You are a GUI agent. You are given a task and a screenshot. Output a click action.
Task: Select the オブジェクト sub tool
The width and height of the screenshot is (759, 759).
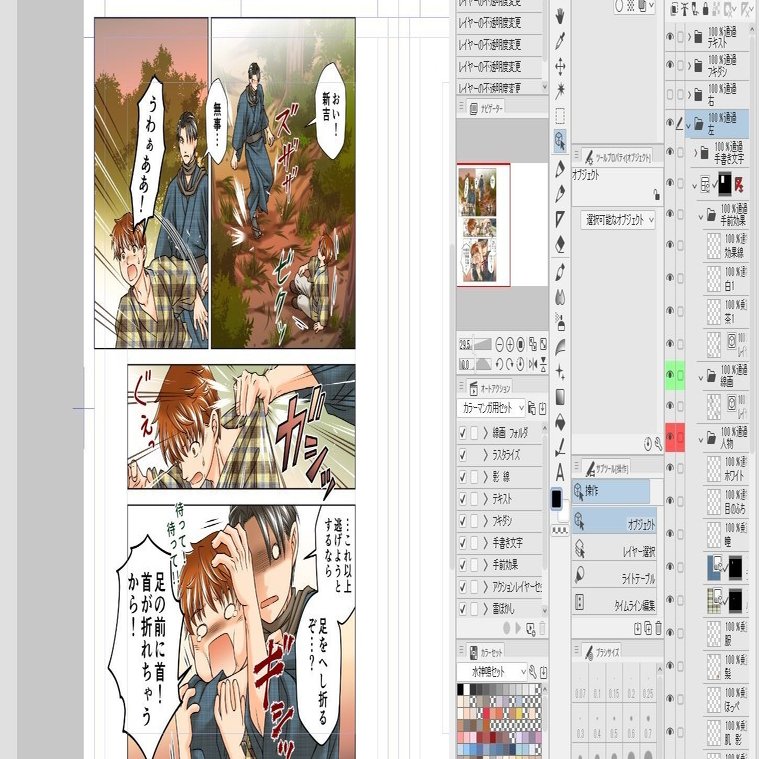click(614, 523)
